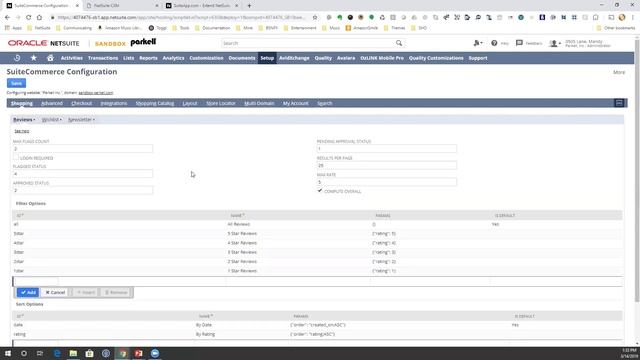This screenshot has height=360, width=640.
Task: Open the Feedback speech bubble icon
Action: click(x=519, y=43)
